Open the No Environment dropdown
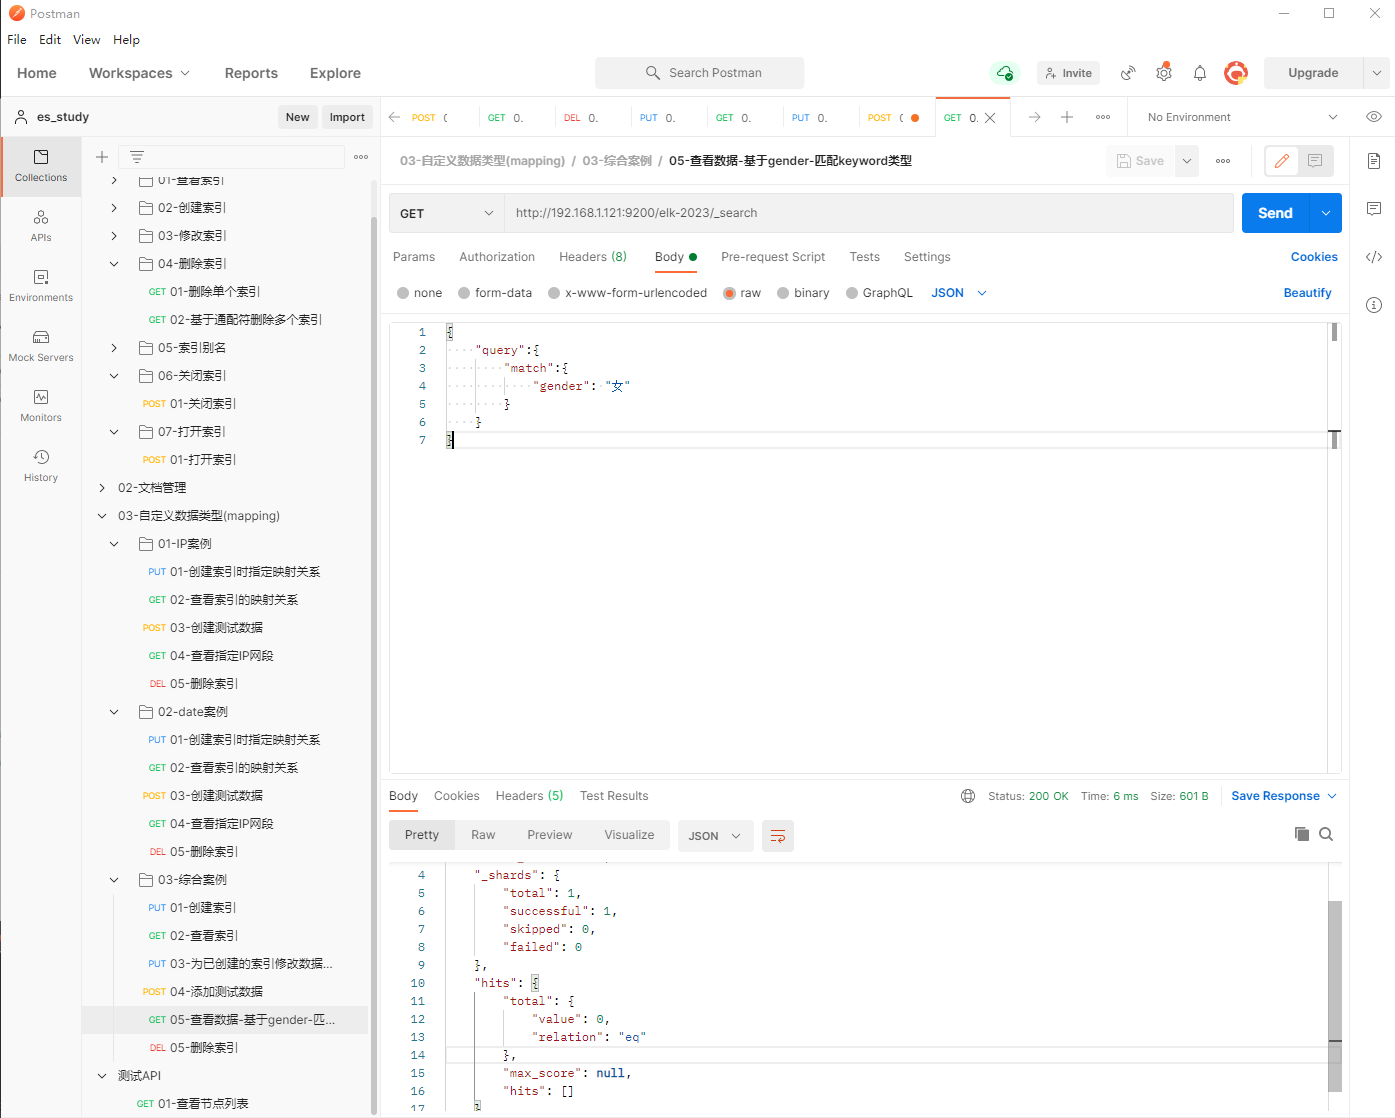 pyautogui.click(x=1241, y=117)
